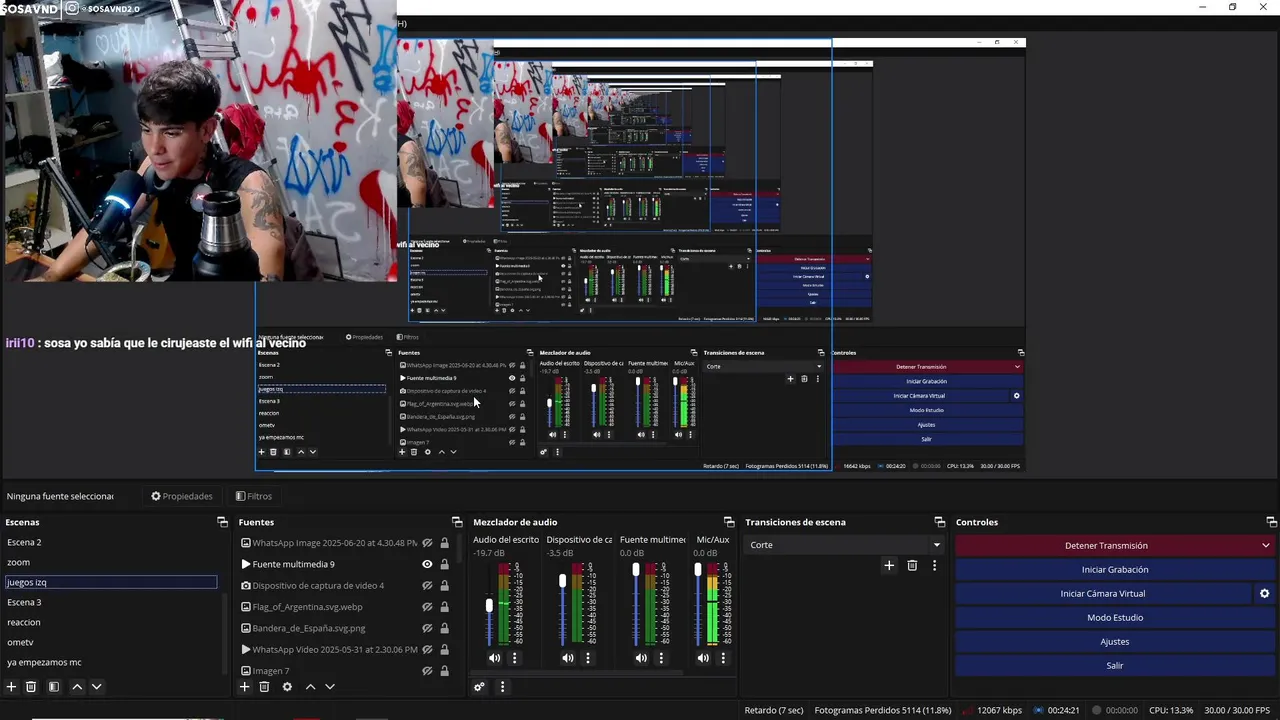
Task: Mute Dispositivo de captura audio speaker
Action: tap(567, 658)
